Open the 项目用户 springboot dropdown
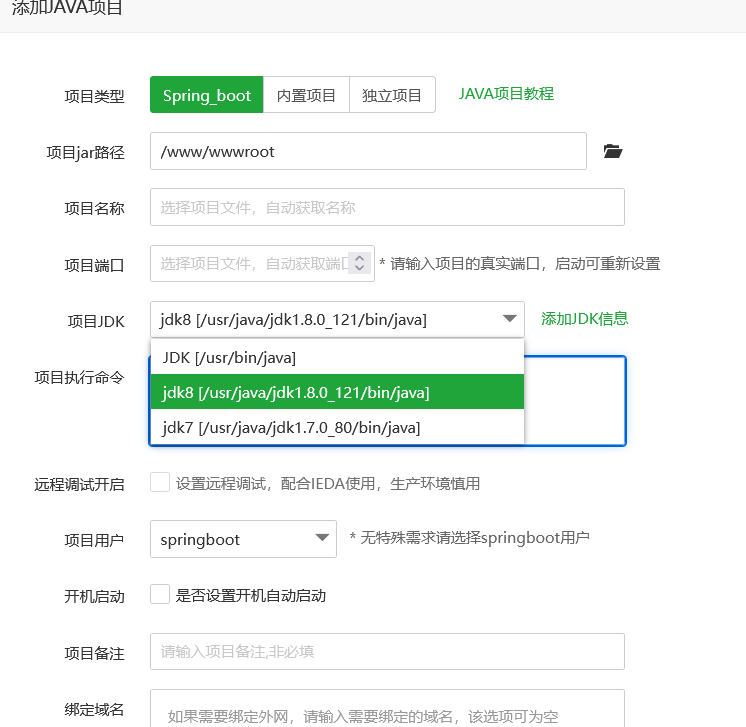The height and width of the screenshot is (727, 746). pos(243,539)
